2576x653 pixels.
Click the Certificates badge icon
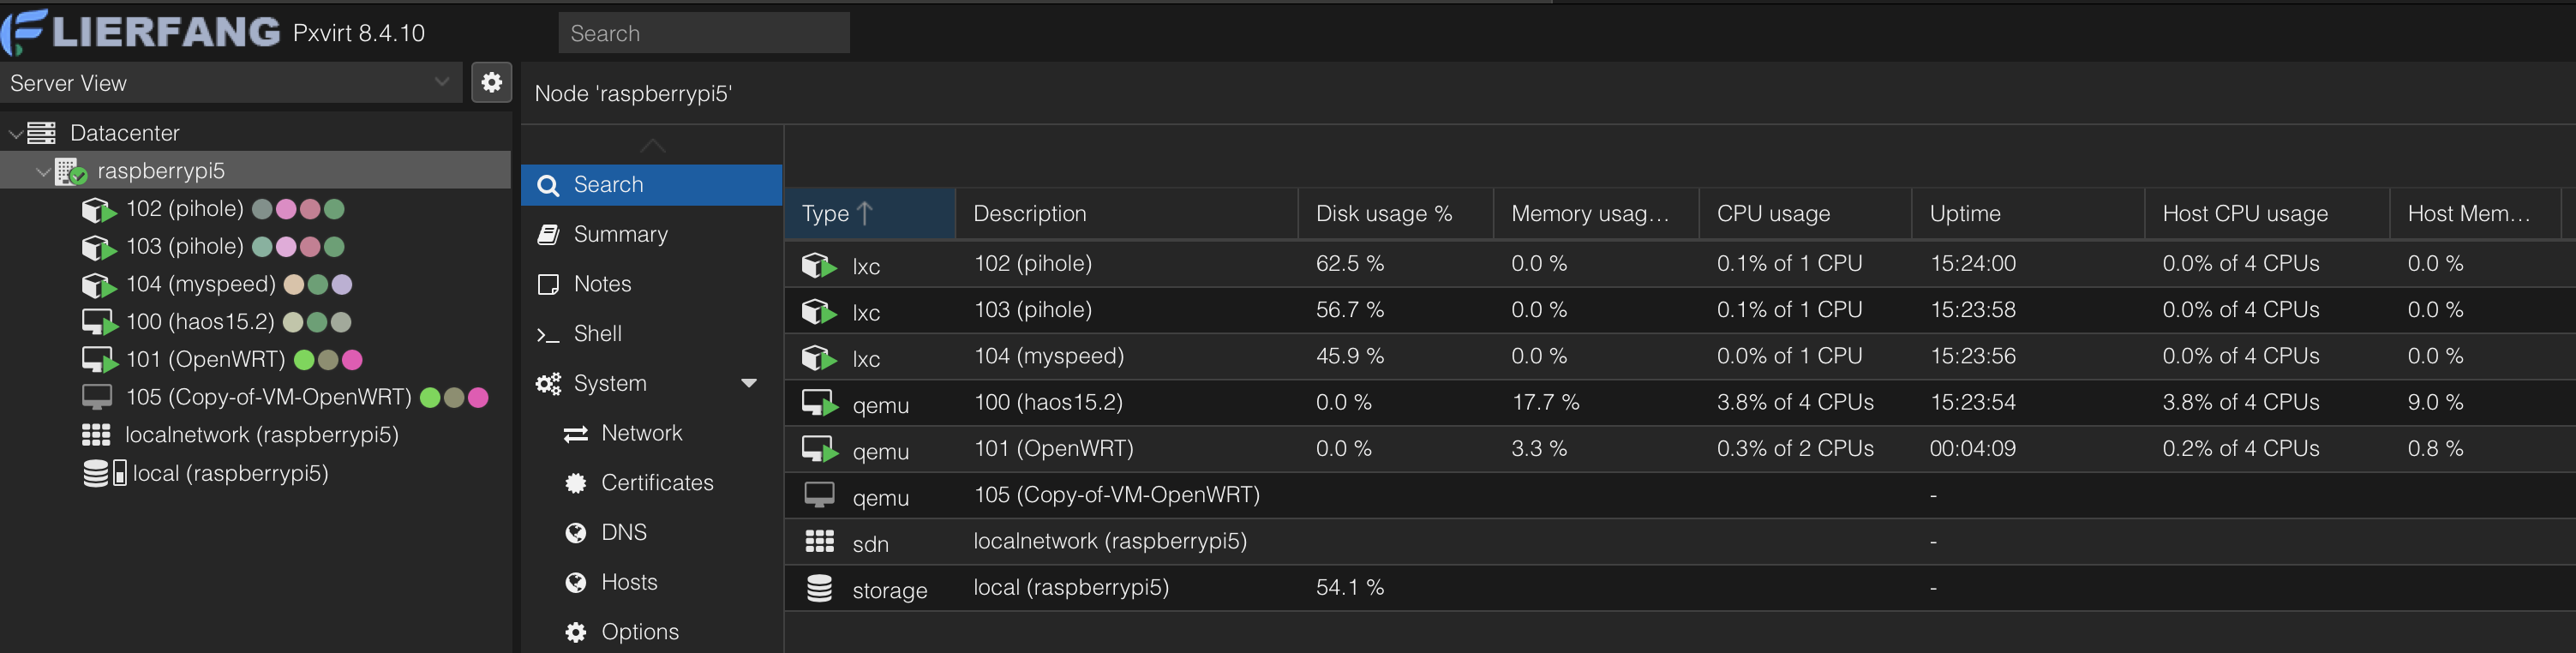(575, 483)
